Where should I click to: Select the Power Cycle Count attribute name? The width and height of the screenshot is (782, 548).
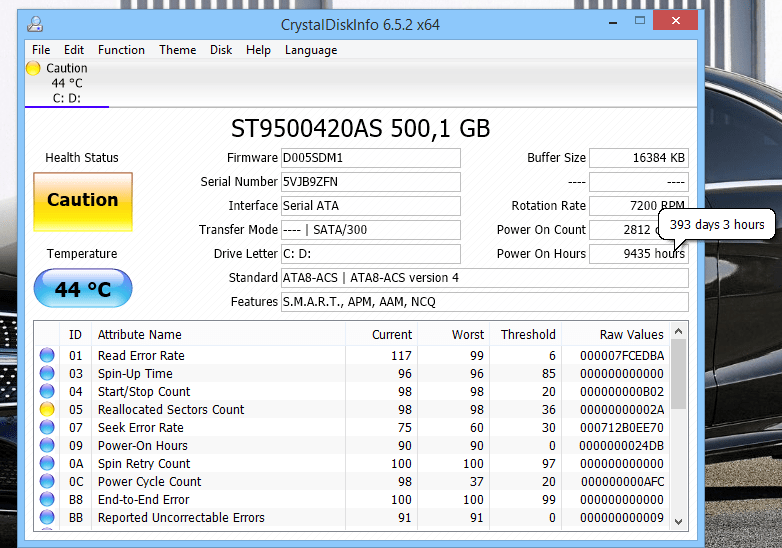click(150, 482)
